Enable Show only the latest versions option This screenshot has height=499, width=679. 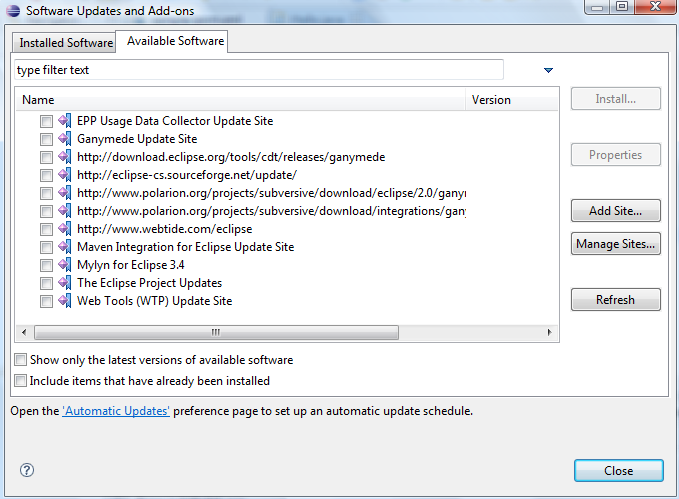[20, 360]
